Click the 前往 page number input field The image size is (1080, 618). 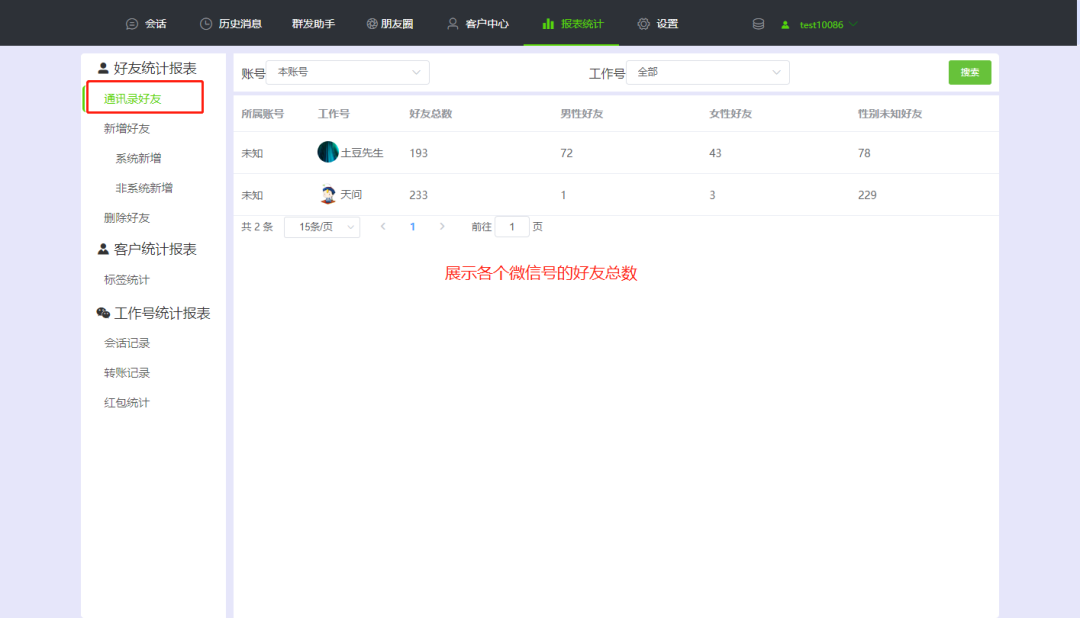pyautogui.click(x=512, y=227)
